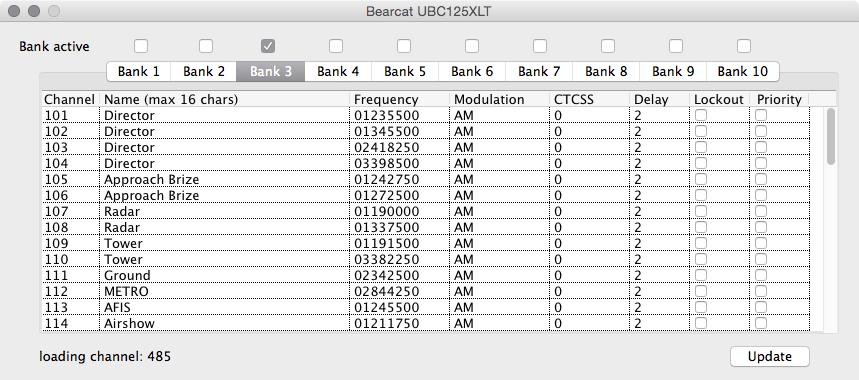Select frequency 03382250 cell
This screenshot has width=859, height=380.
tap(399, 259)
